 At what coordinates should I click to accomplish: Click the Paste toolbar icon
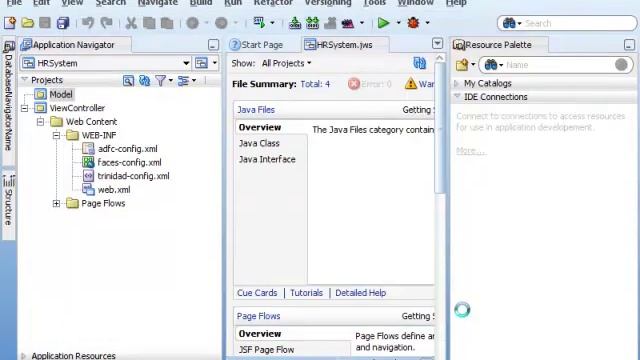coord(167,23)
